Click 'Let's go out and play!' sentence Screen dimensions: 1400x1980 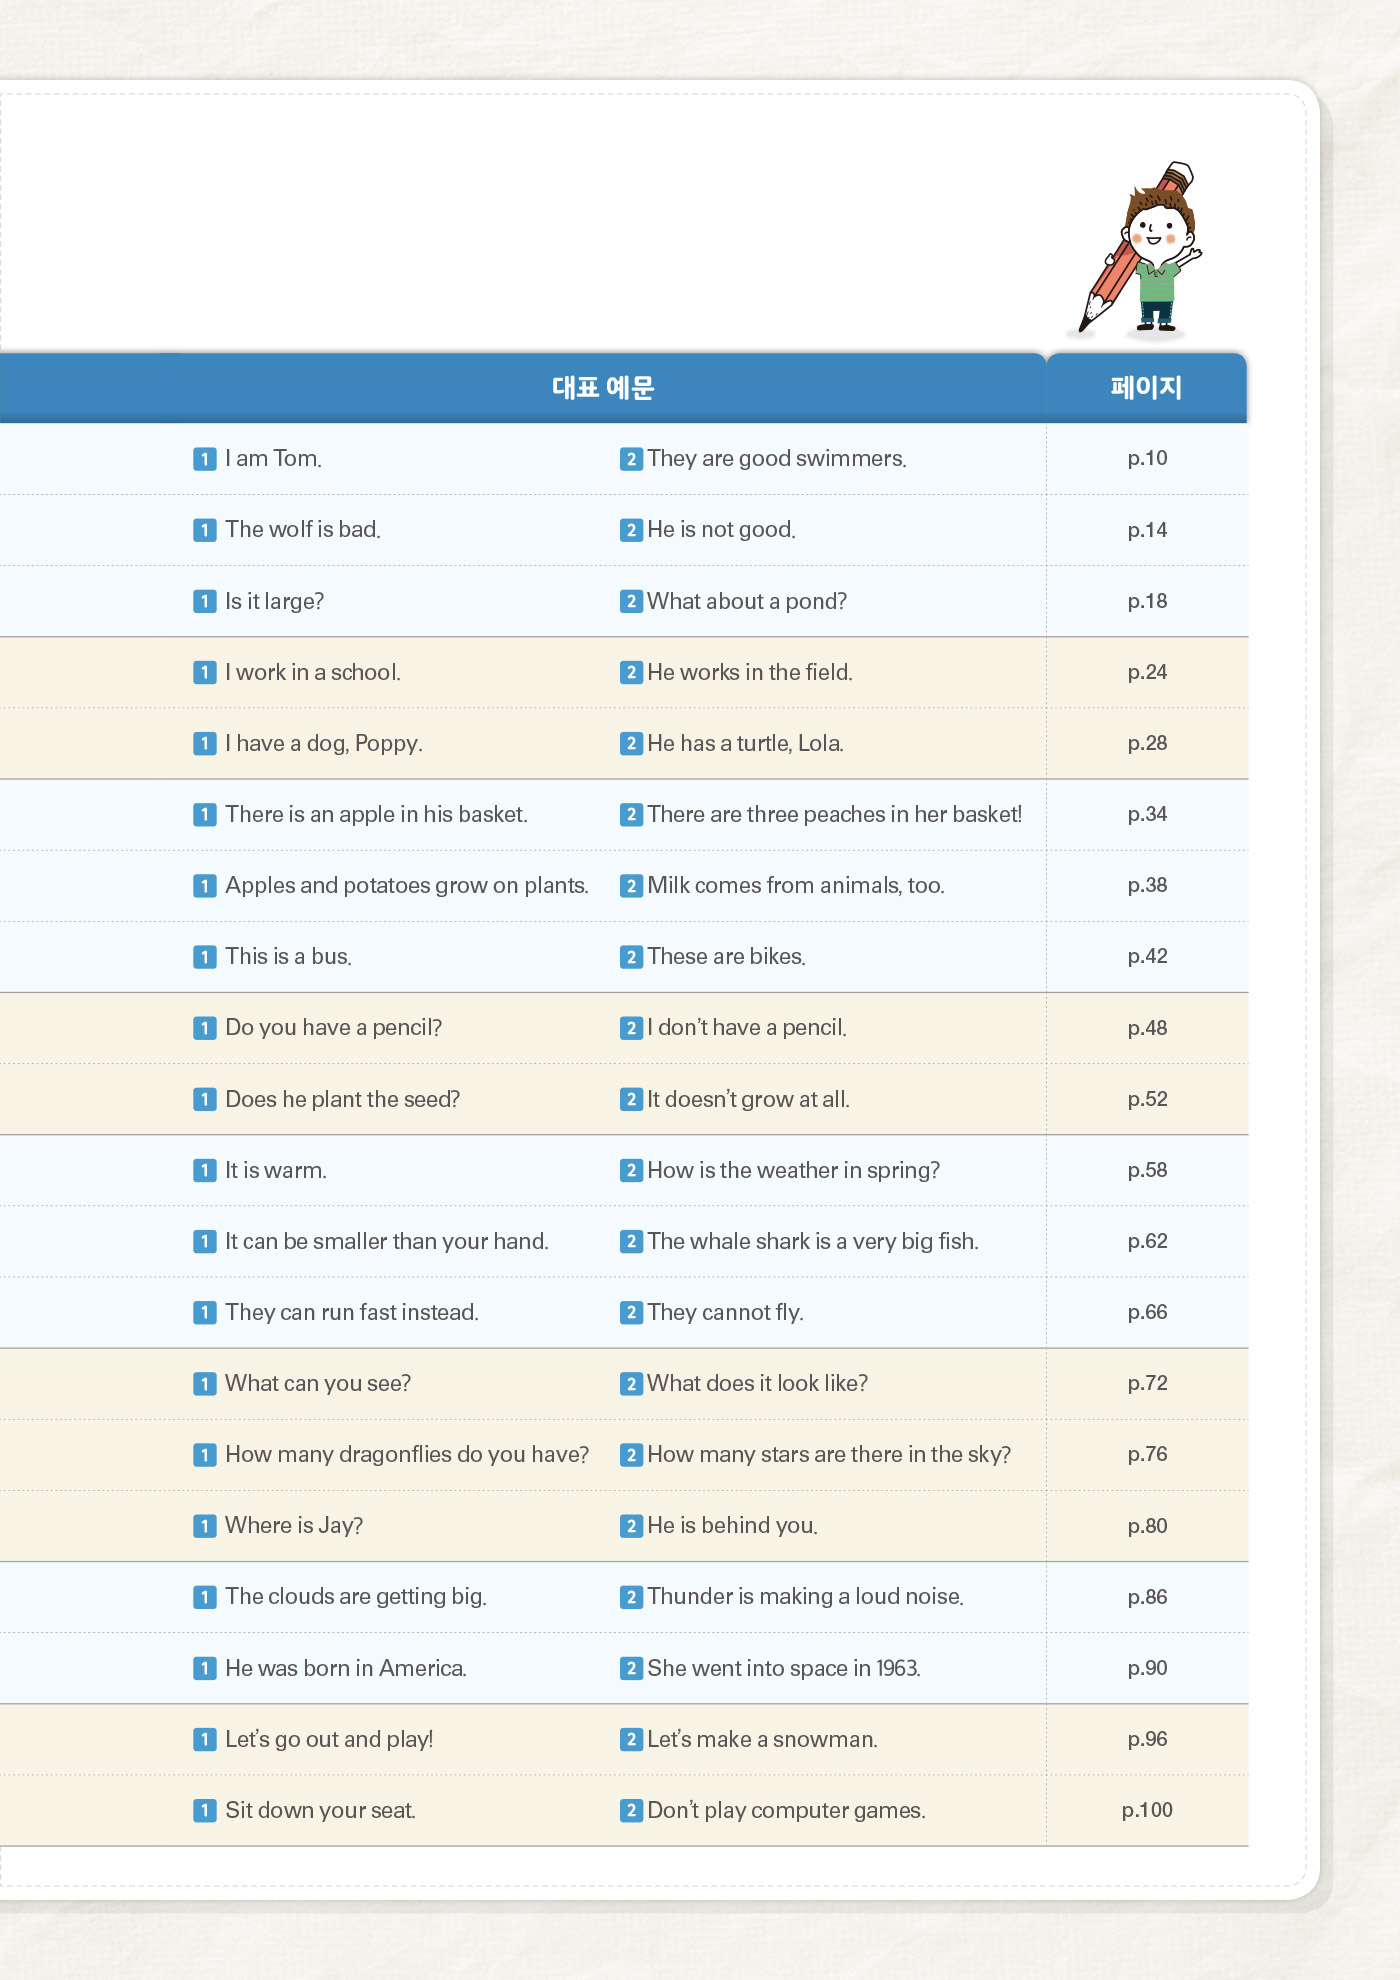(329, 1739)
